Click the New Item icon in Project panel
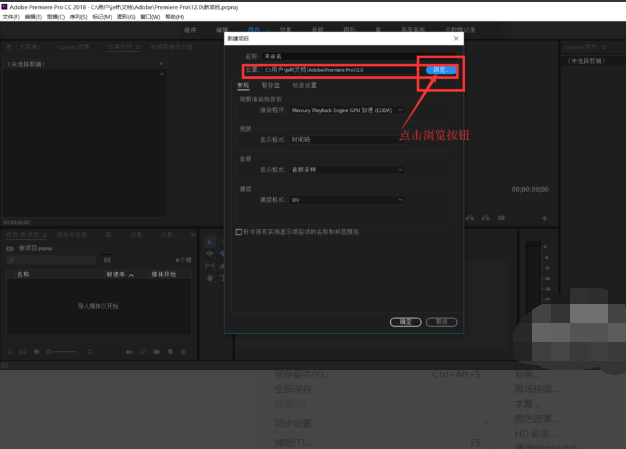Image resolution: width=626 pixels, height=449 pixels. 170,352
